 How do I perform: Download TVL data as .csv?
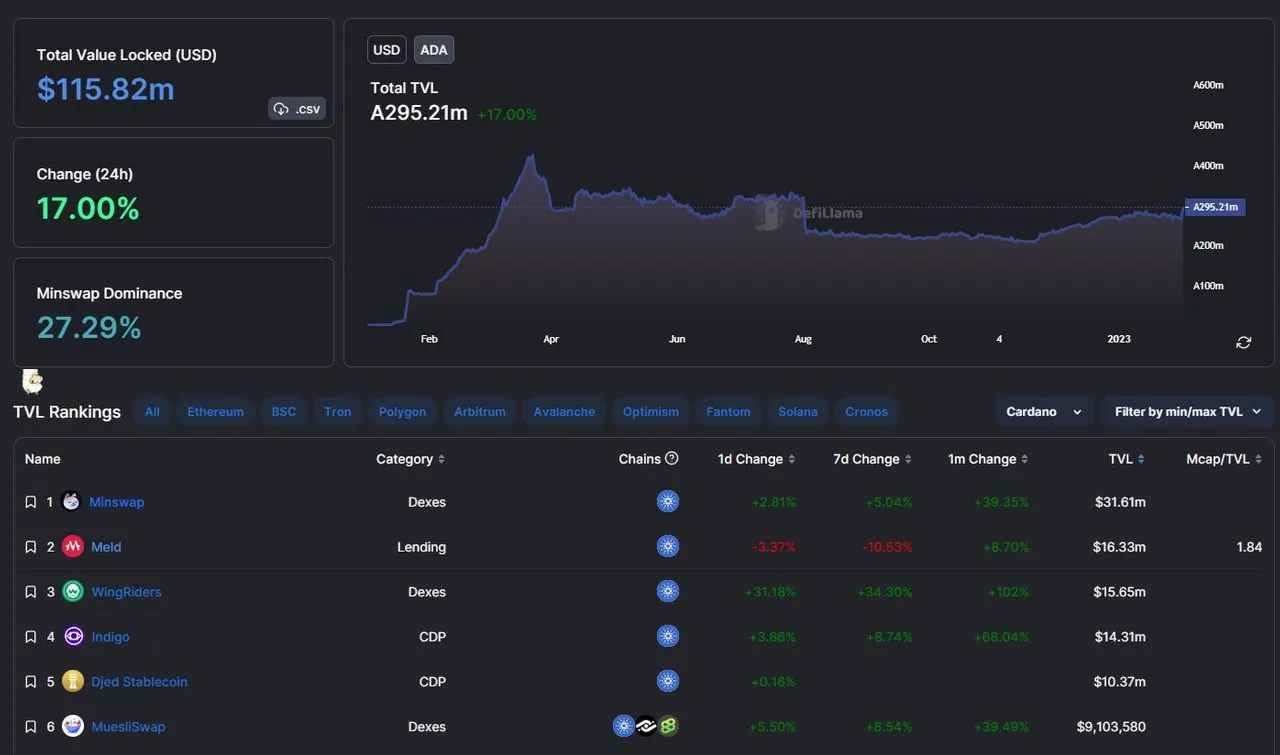tap(297, 108)
